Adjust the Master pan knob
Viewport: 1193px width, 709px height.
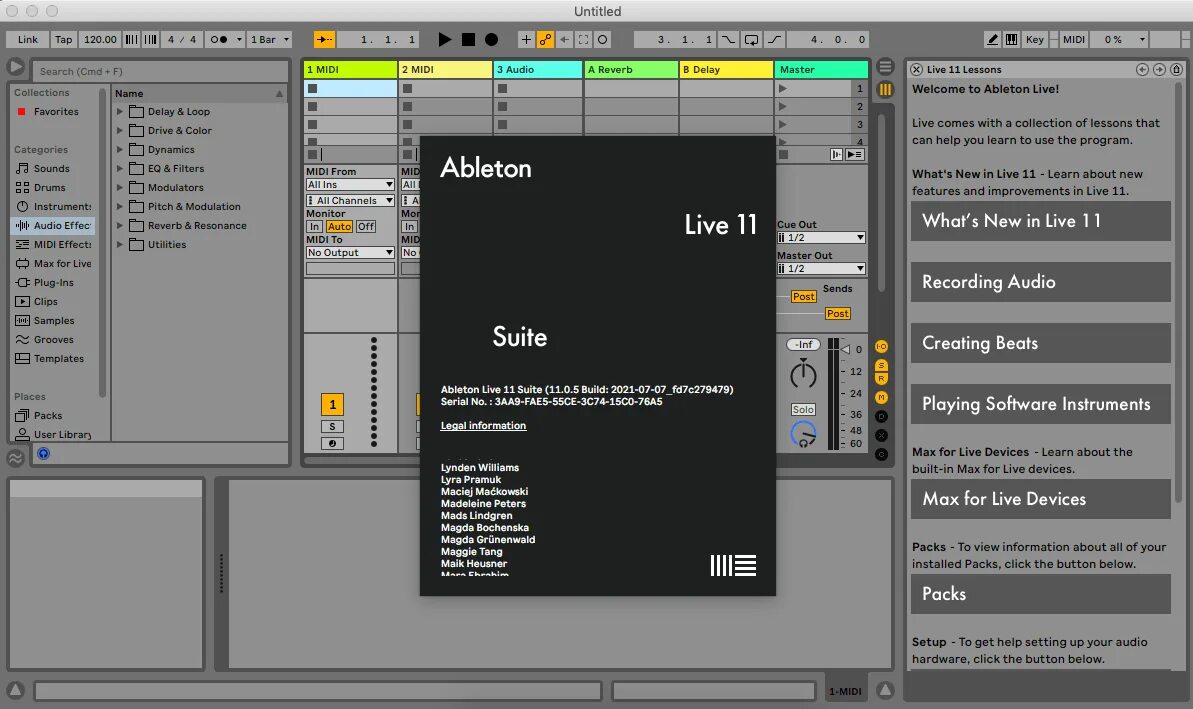click(803, 375)
